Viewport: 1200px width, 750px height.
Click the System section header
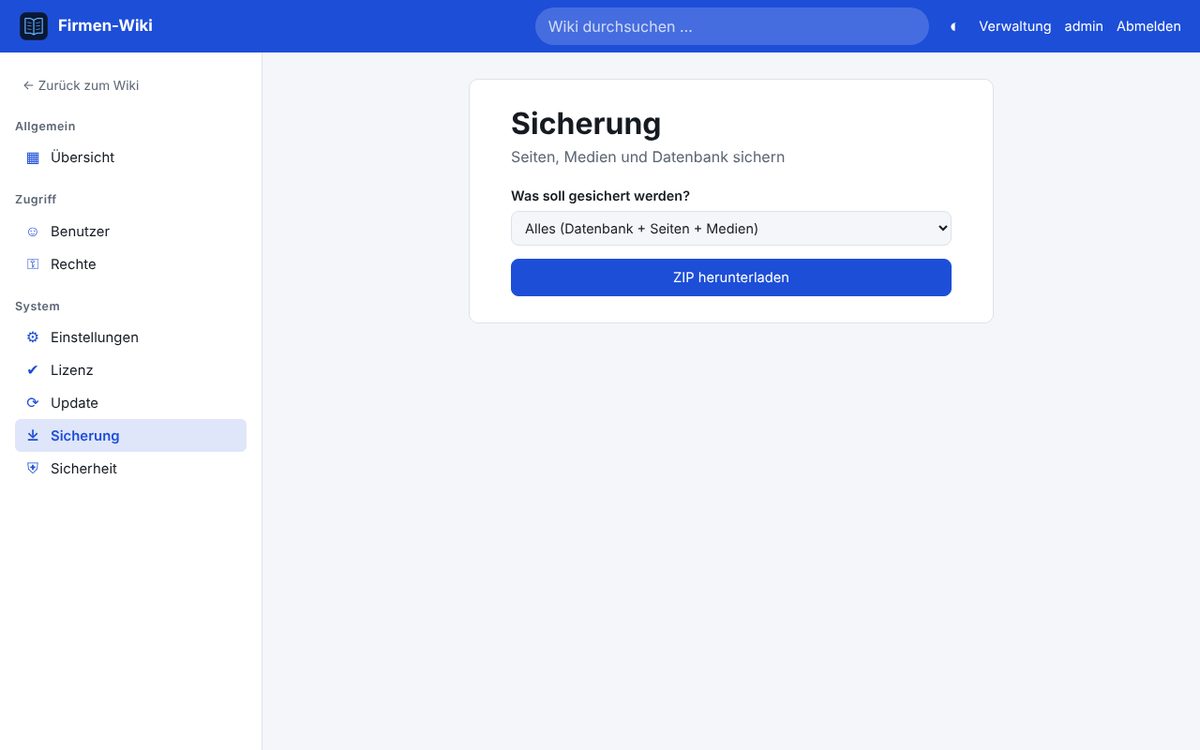38,307
